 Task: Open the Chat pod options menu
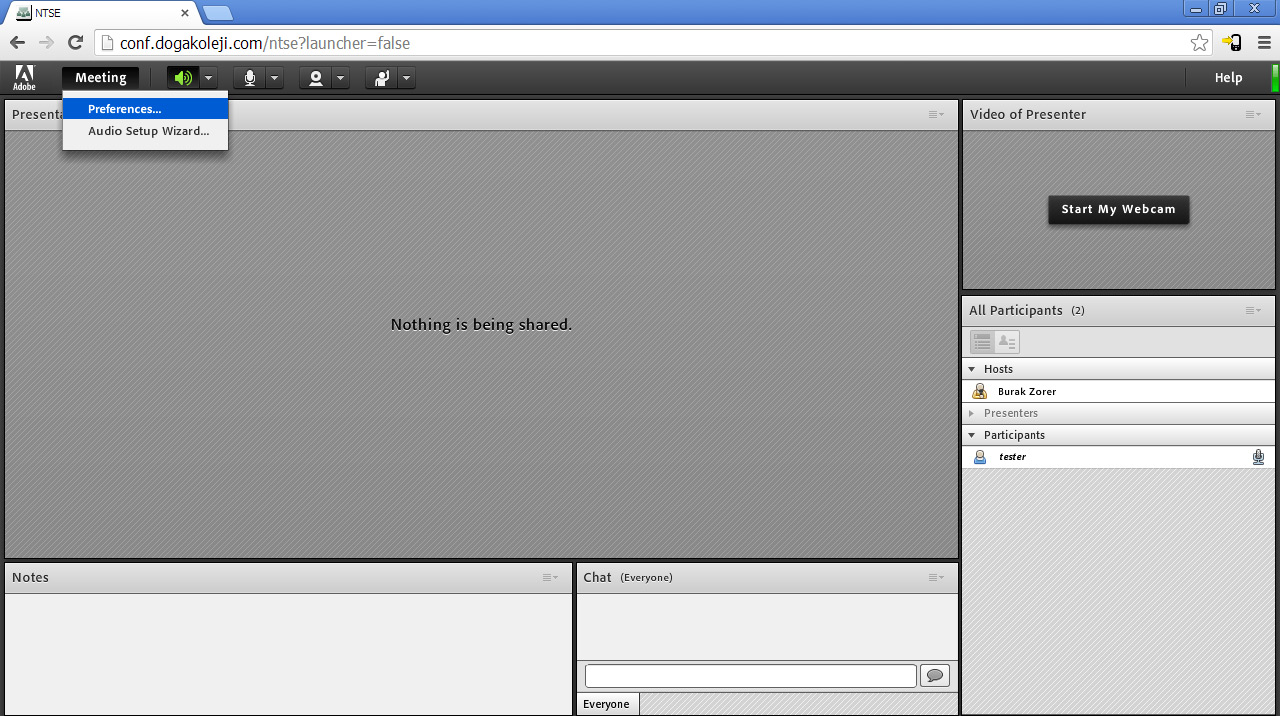[x=936, y=578]
